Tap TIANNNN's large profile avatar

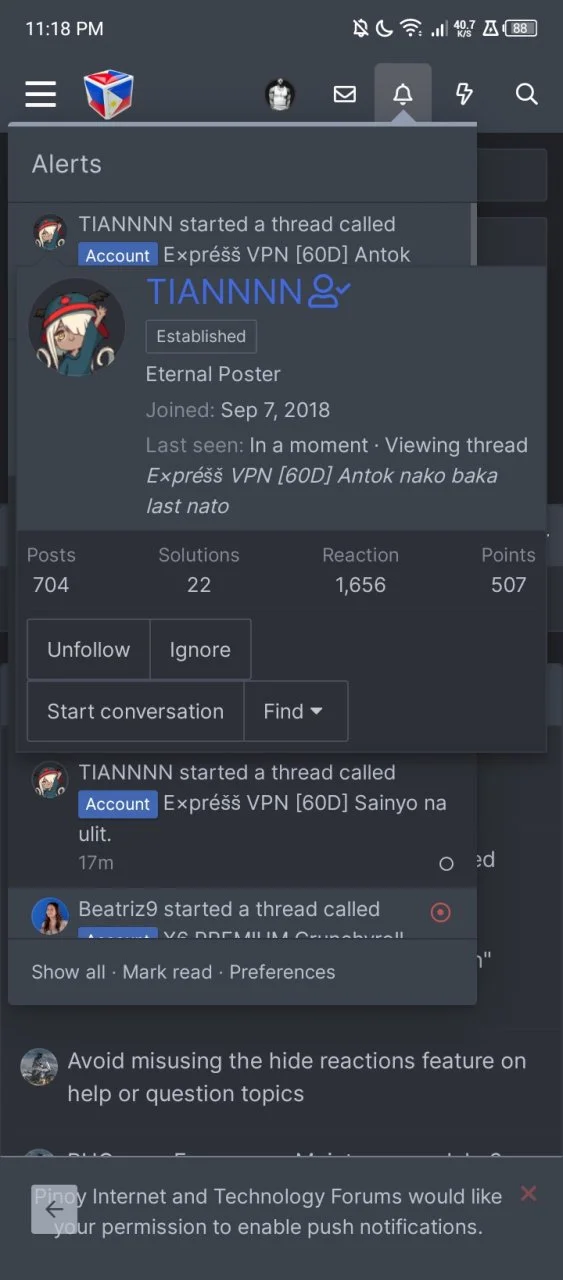(x=77, y=328)
